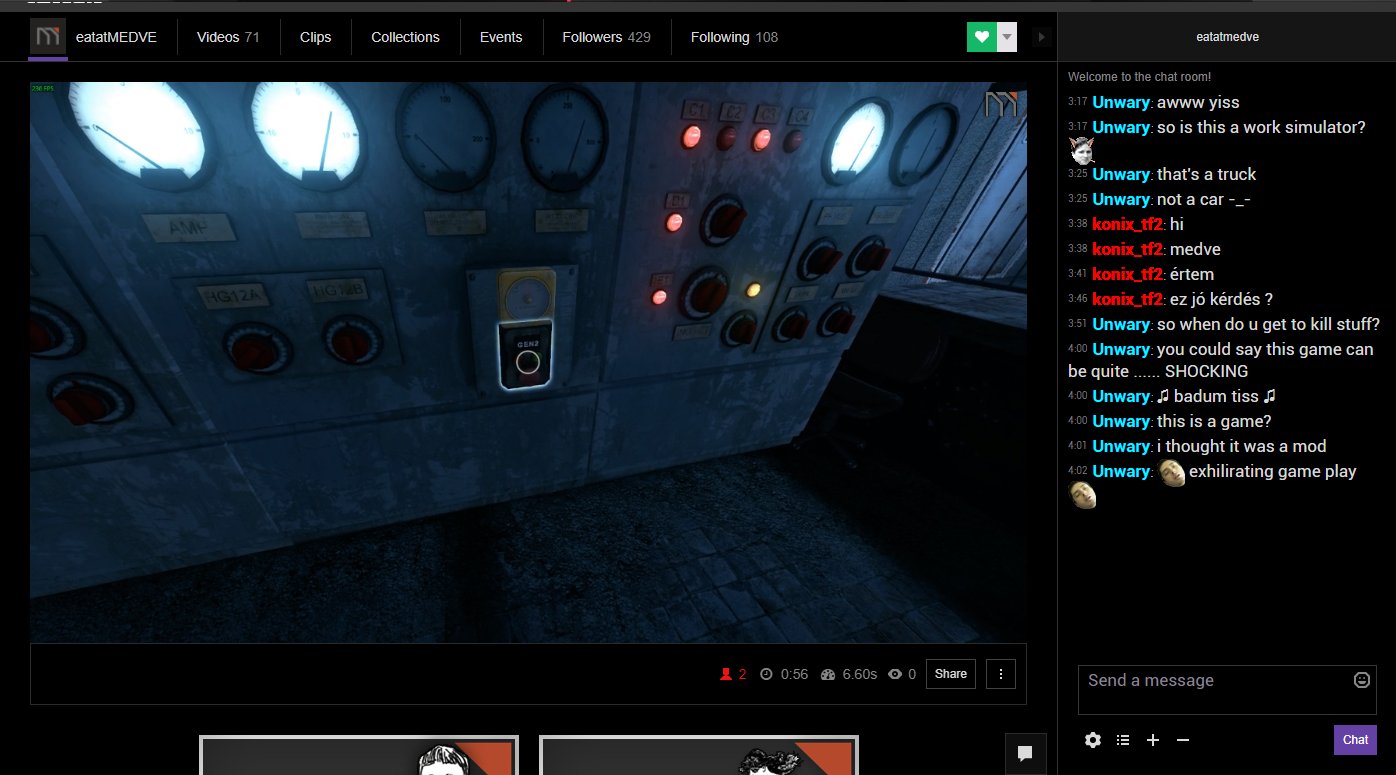The image size is (1396, 775).
Task: Click the face emote after 'work simulator?'
Action: click(x=1081, y=151)
